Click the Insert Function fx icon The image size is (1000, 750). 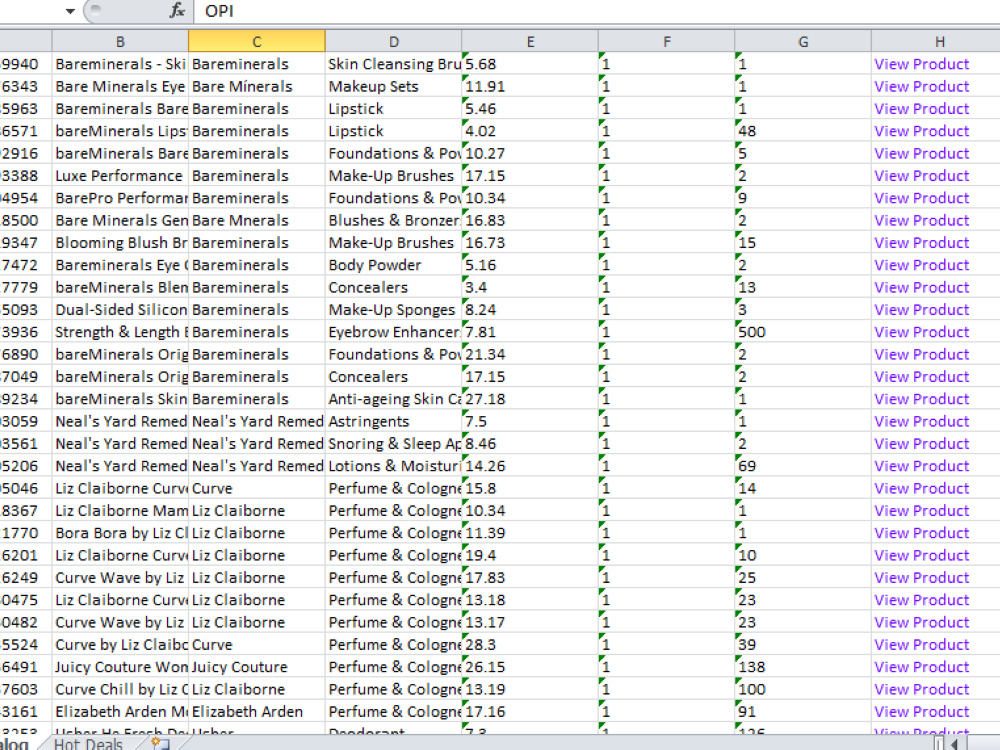(x=177, y=11)
